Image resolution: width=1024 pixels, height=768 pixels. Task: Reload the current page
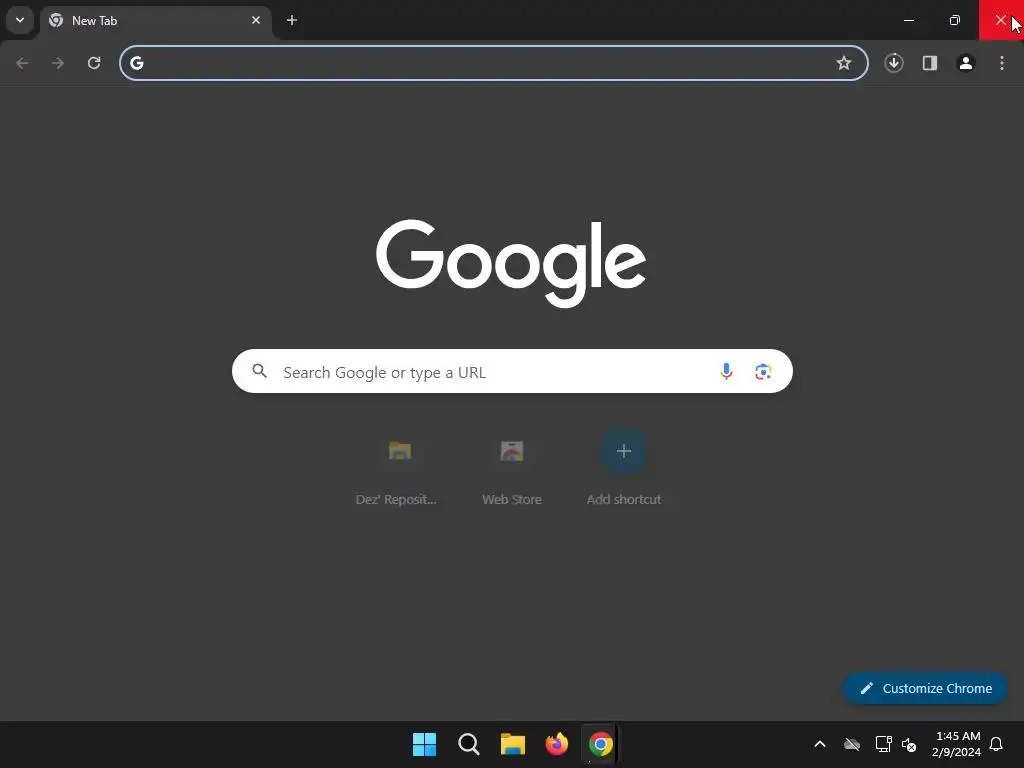[x=94, y=63]
